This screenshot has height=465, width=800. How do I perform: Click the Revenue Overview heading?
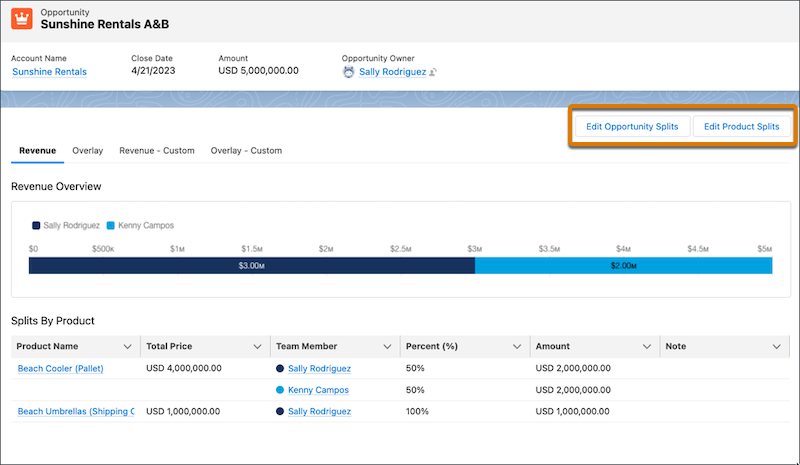point(56,186)
